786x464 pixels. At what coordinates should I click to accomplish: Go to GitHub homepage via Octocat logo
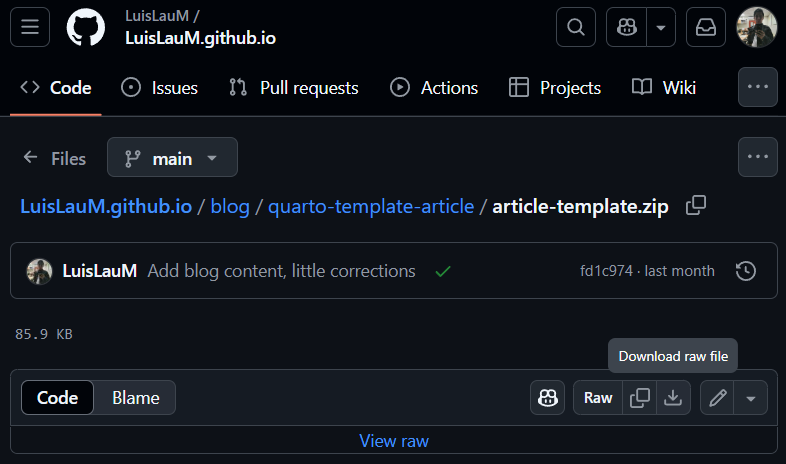pos(86,27)
